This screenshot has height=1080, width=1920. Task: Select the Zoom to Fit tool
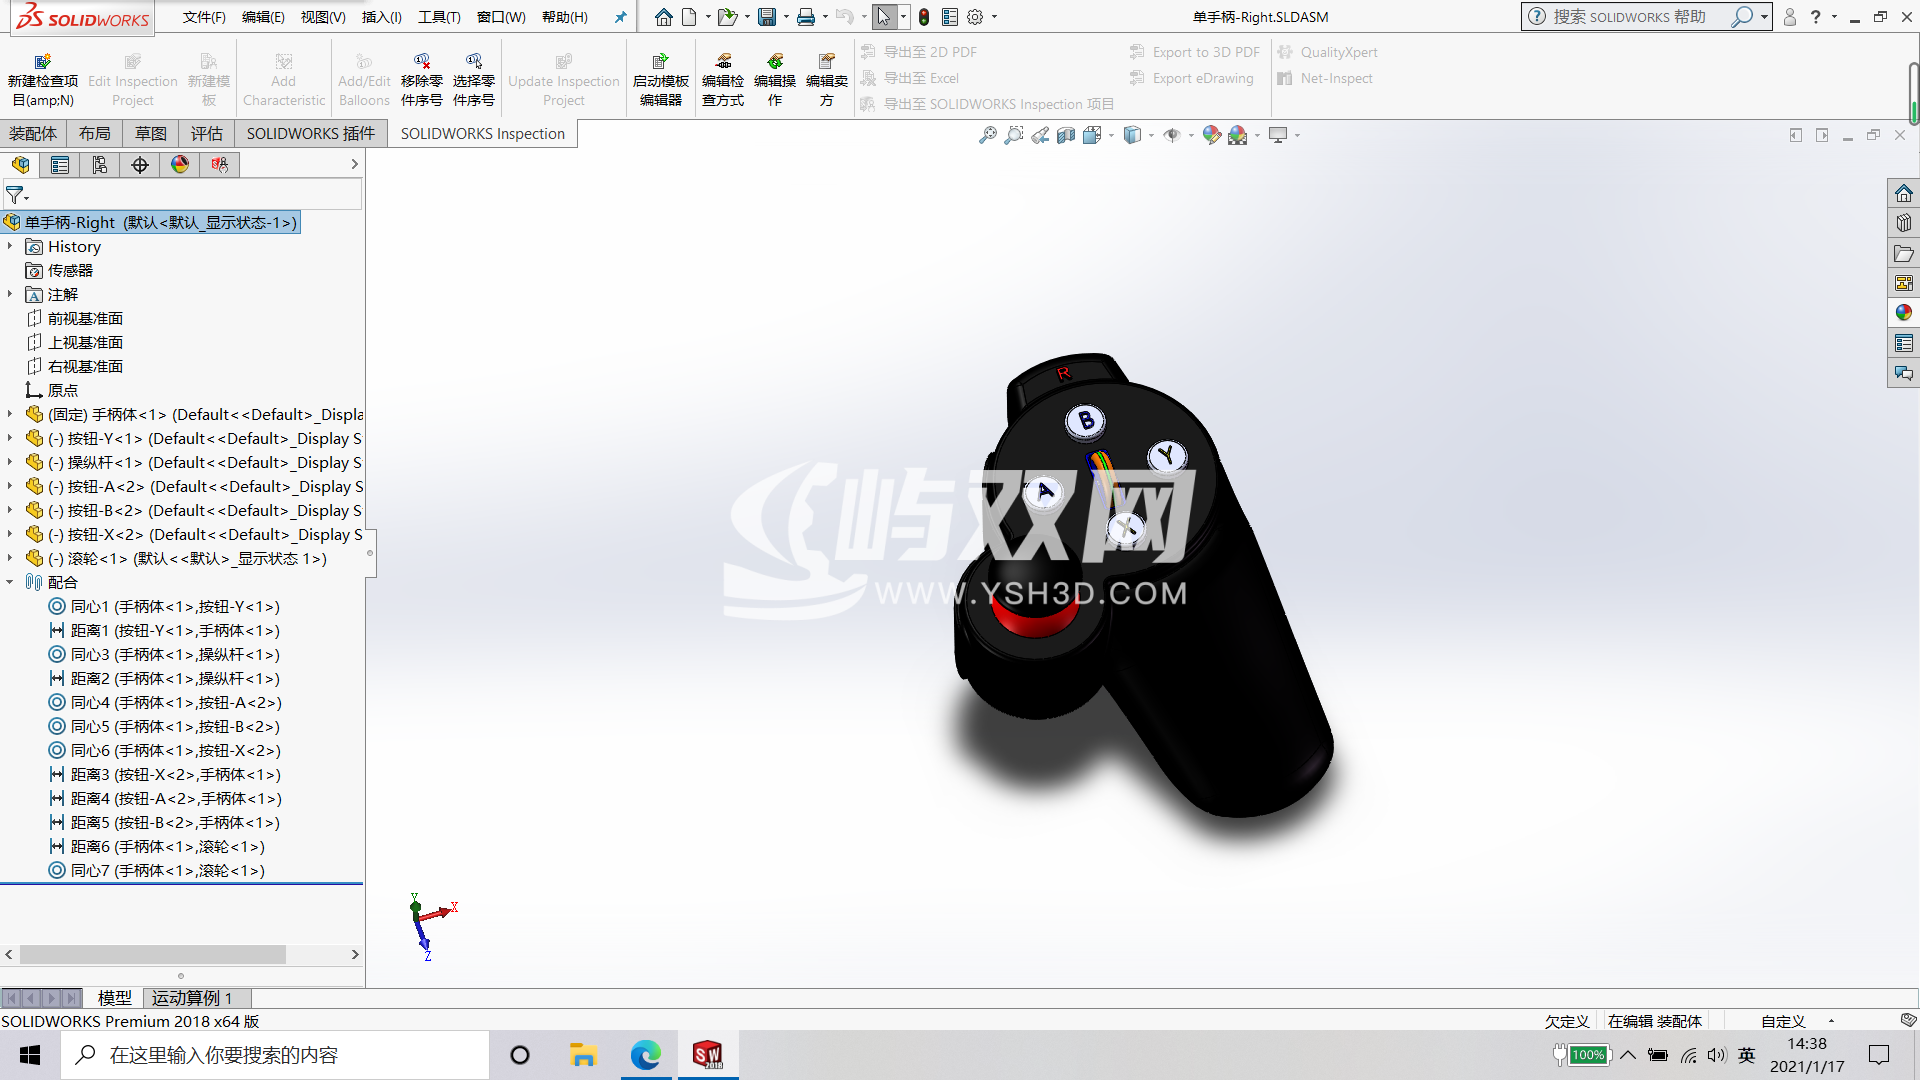(x=988, y=135)
